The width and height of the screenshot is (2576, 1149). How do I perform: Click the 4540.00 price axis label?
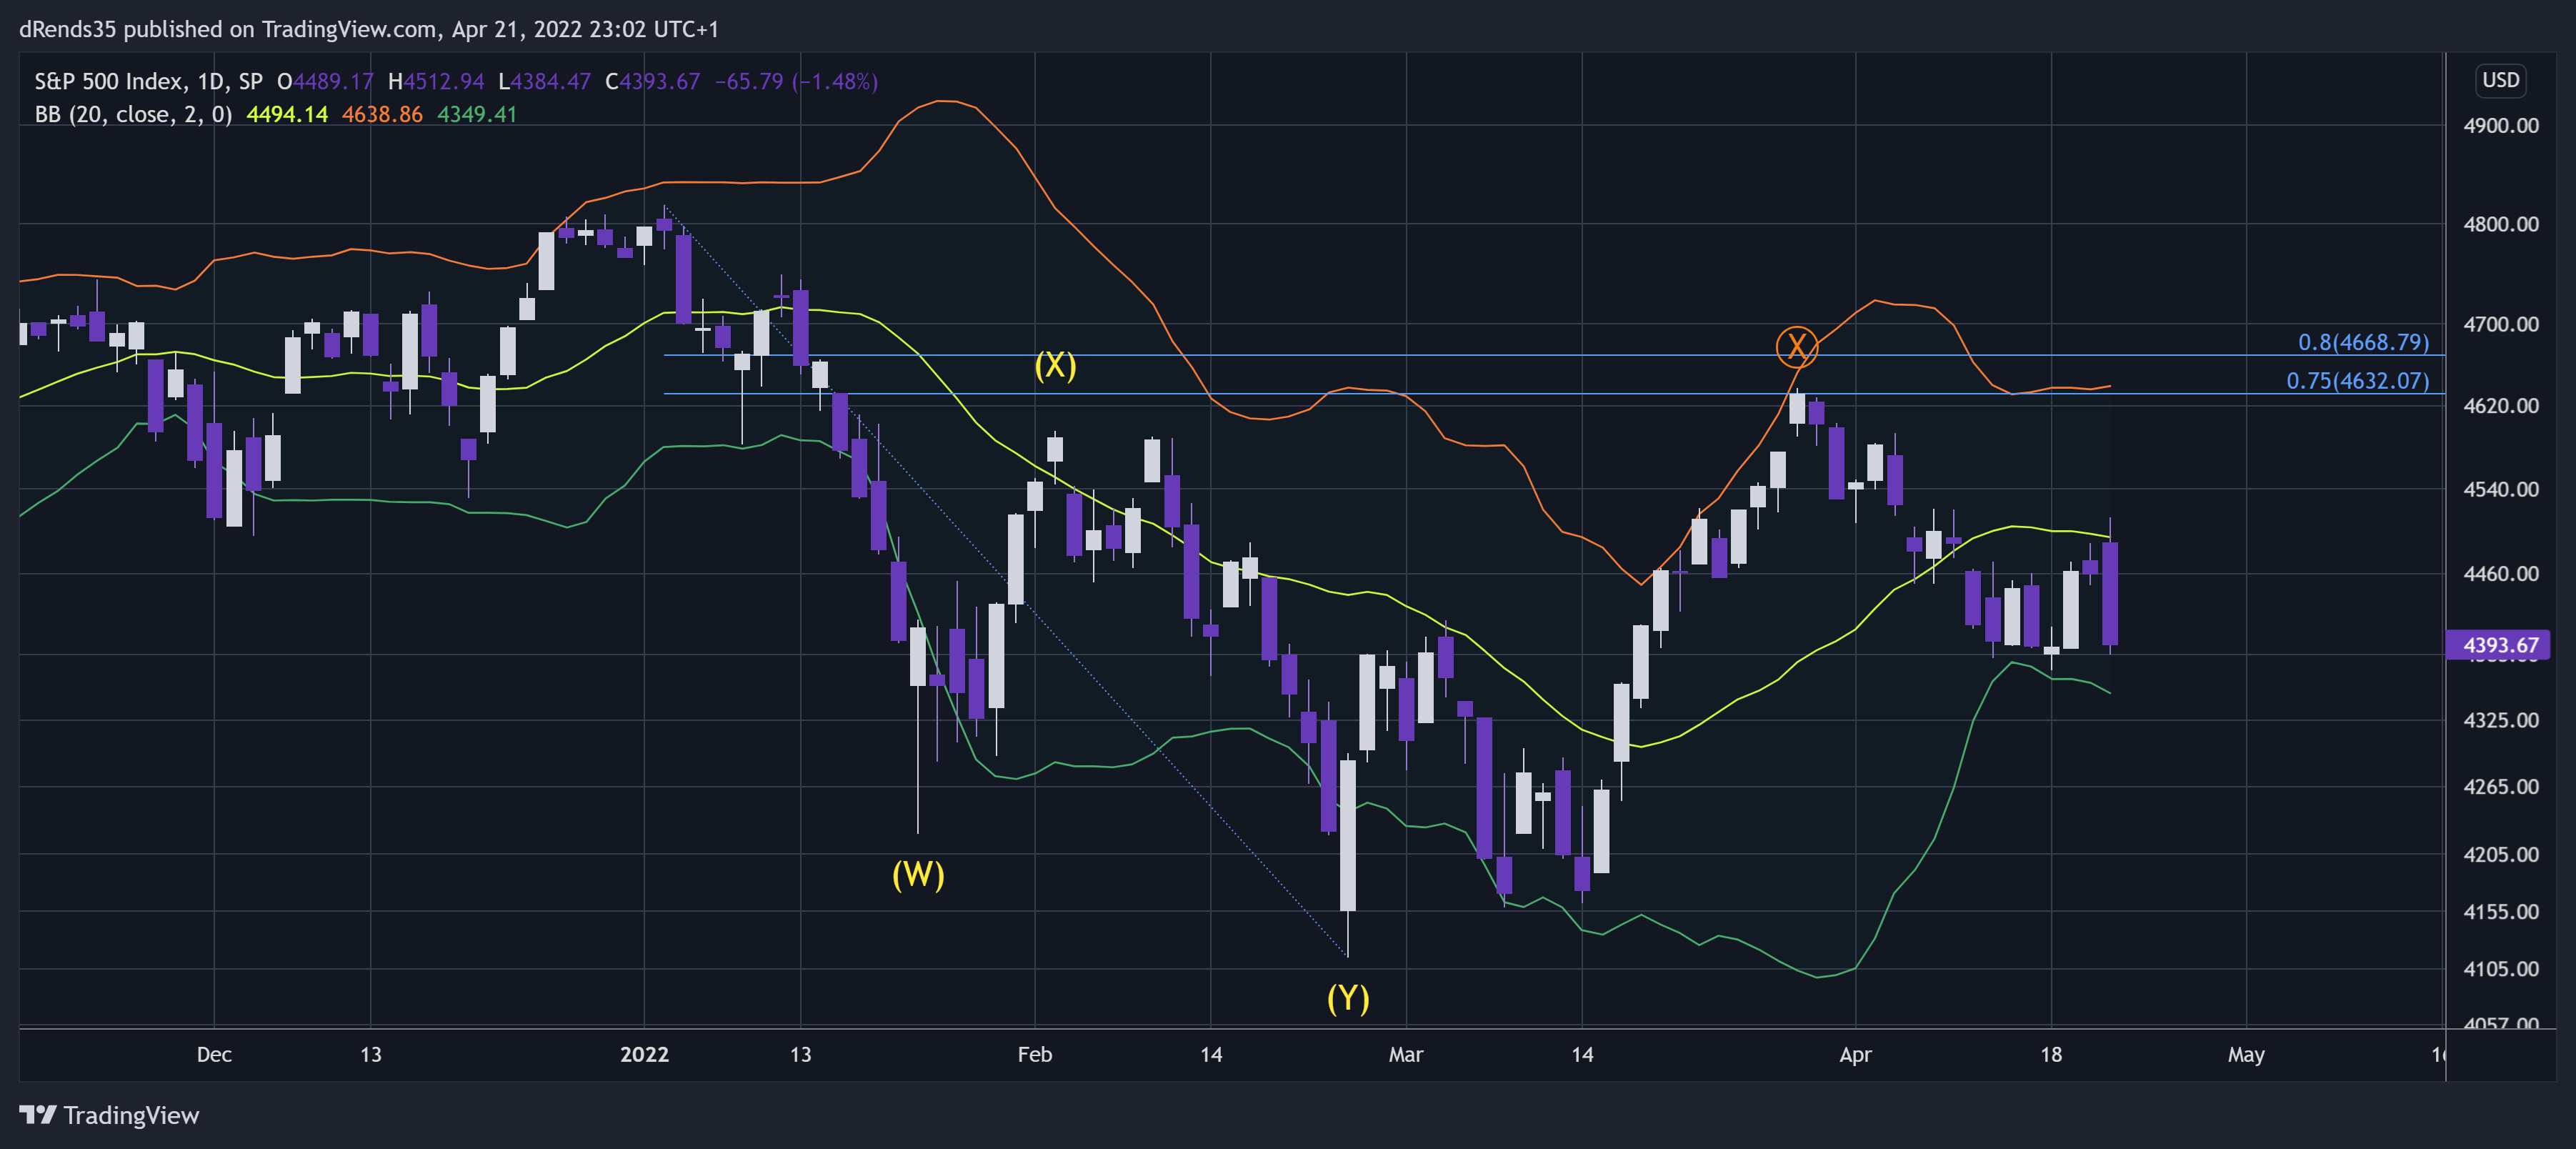(2500, 489)
